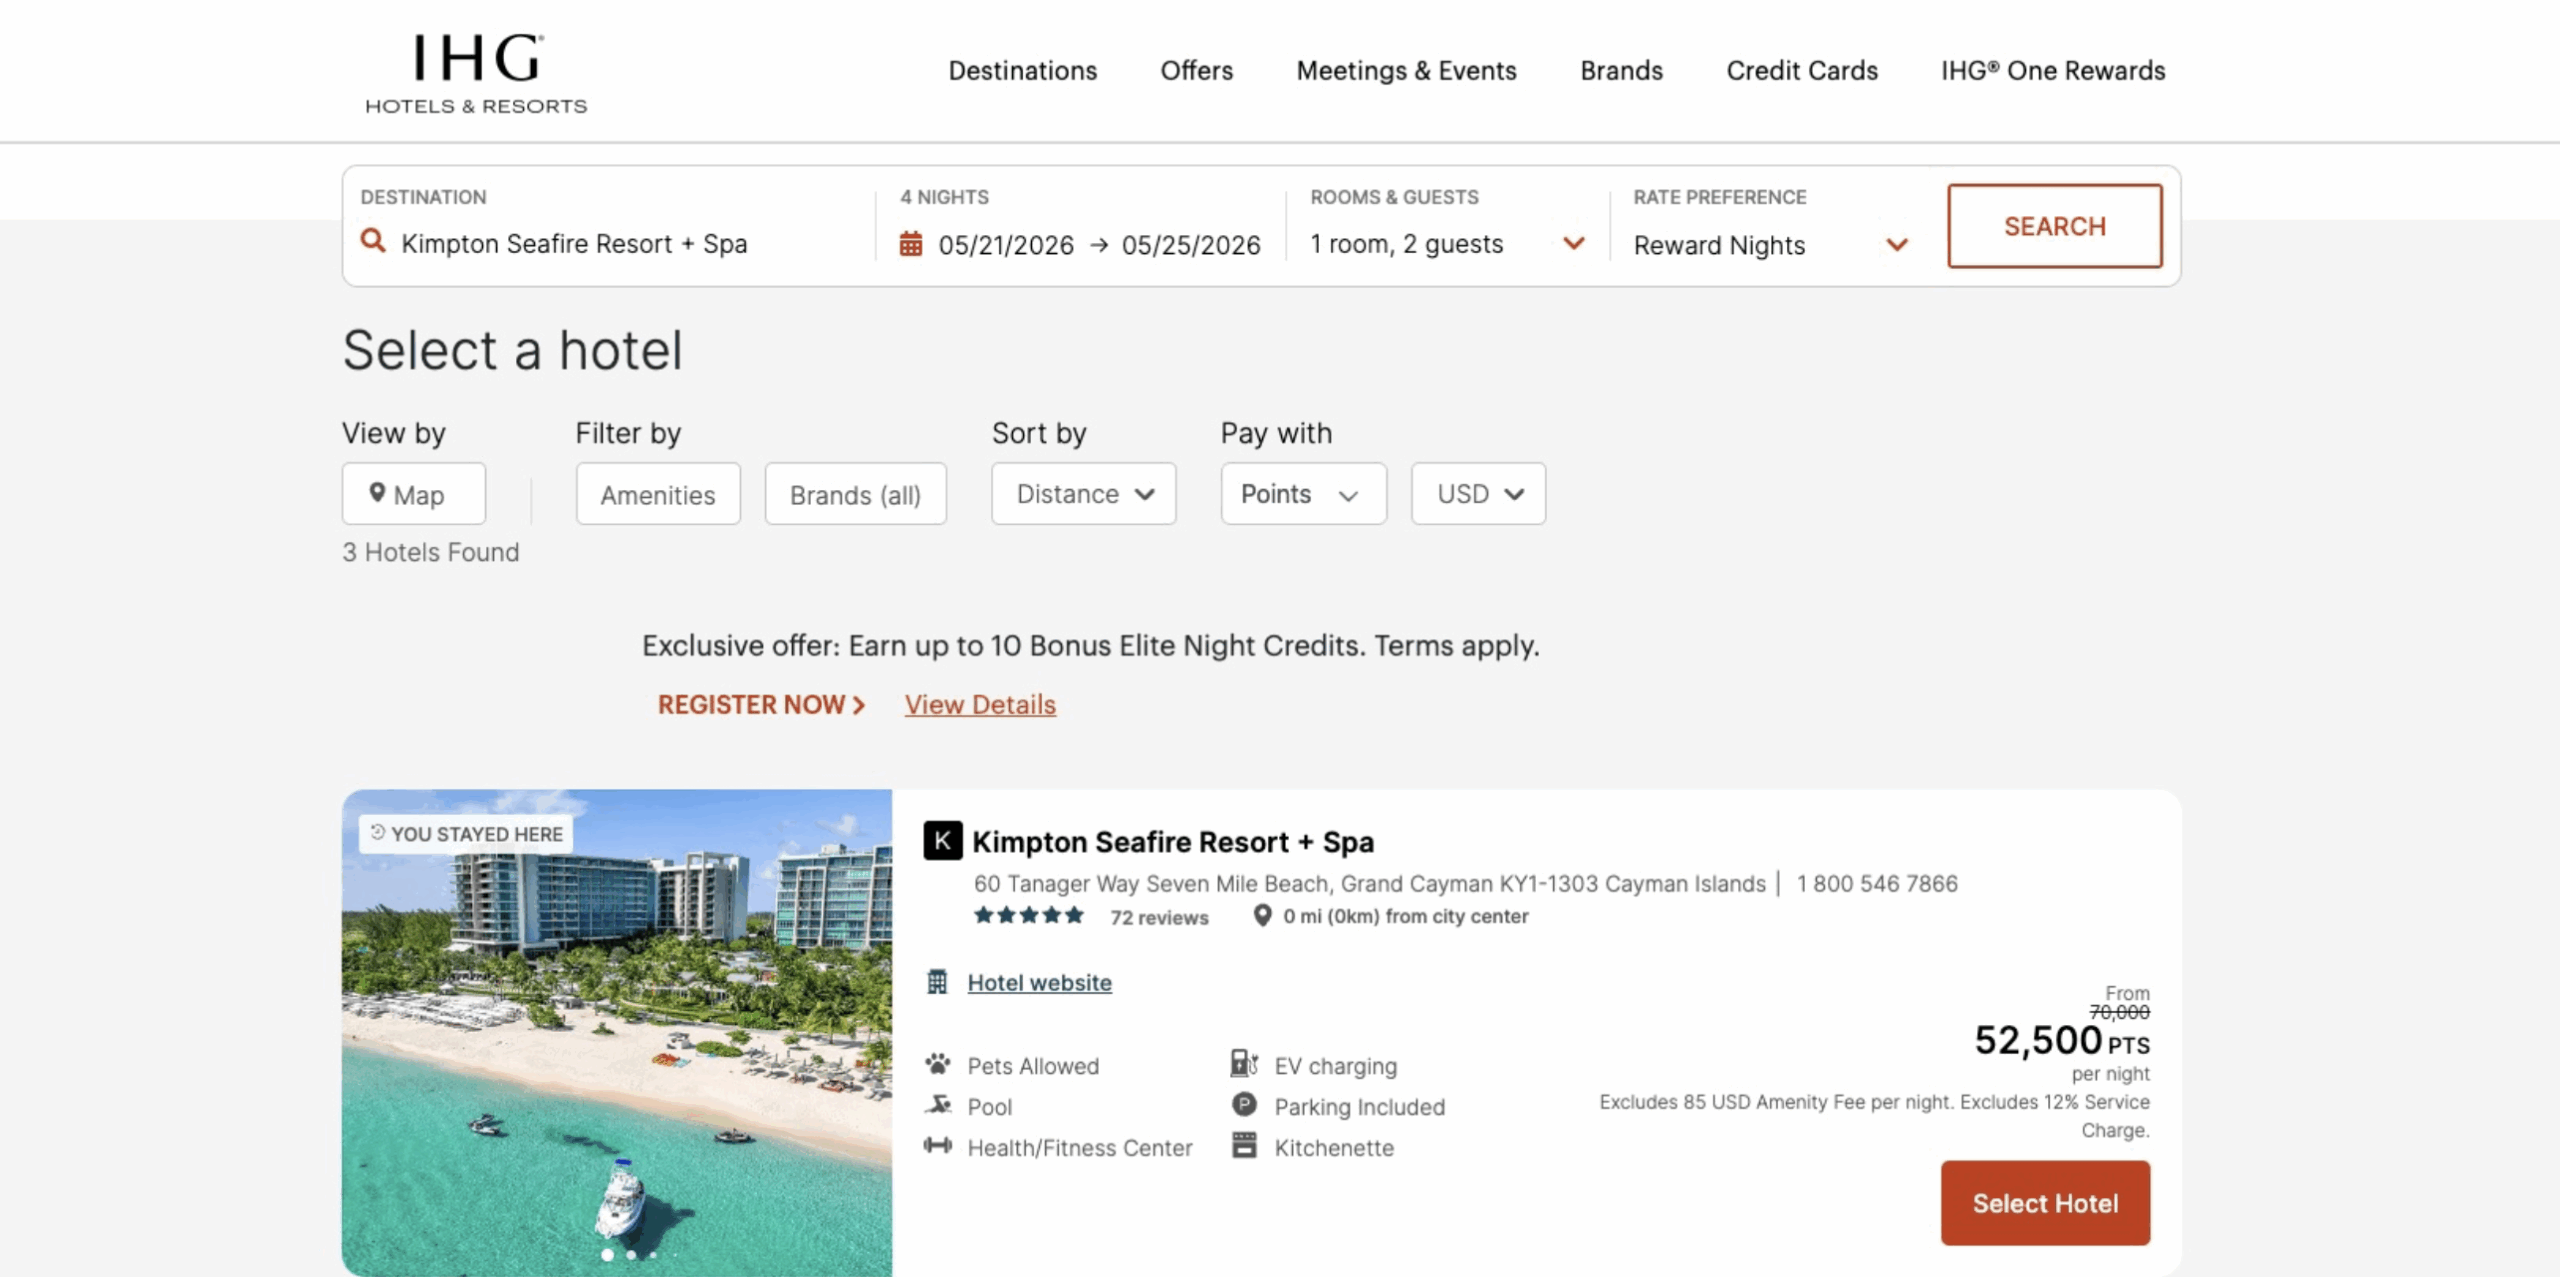Click the Select Hotel button
Image resolution: width=2560 pixels, height=1277 pixels.
click(2044, 1203)
